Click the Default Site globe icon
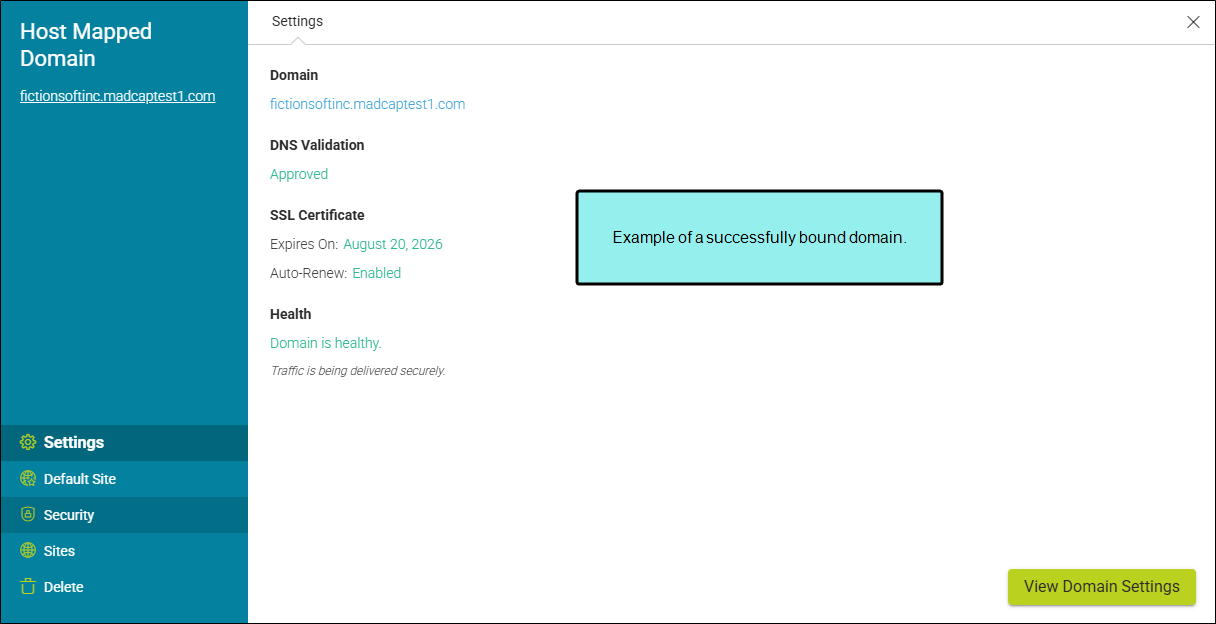Image resolution: width=1216 pixels, height=624 pixels. click(28, 479)
